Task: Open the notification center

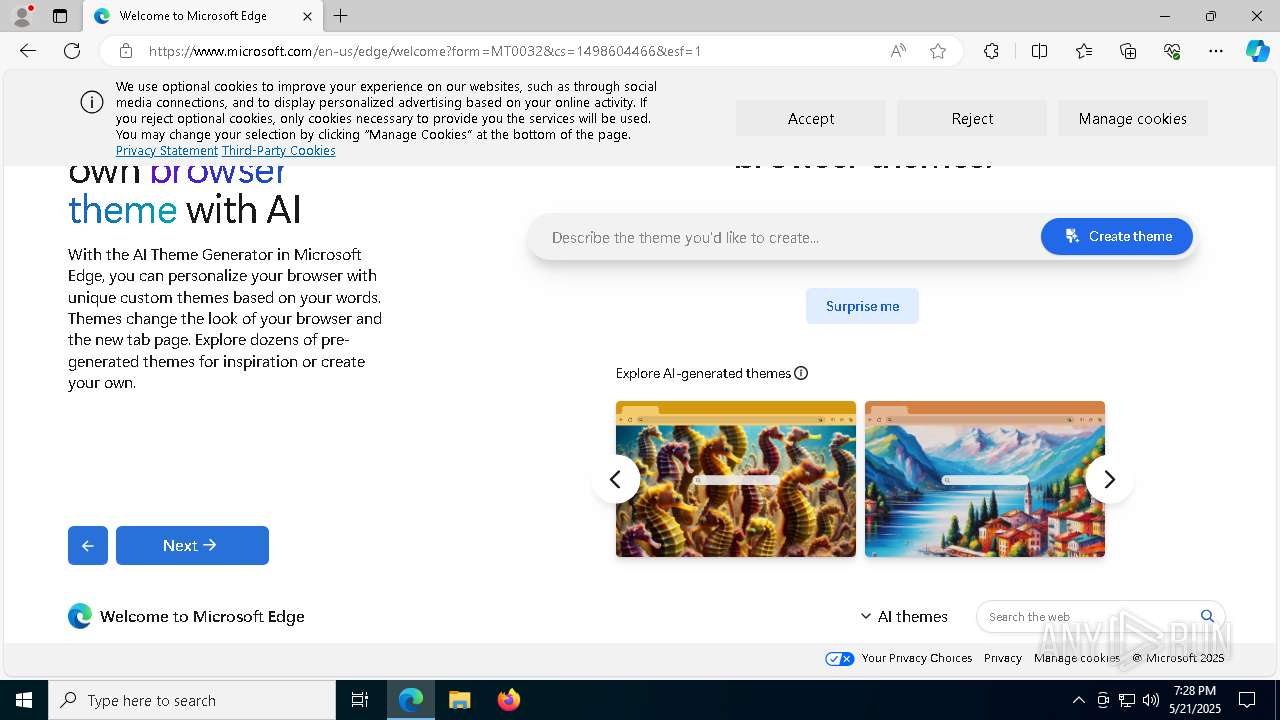Action: (x=1247, y=700)
